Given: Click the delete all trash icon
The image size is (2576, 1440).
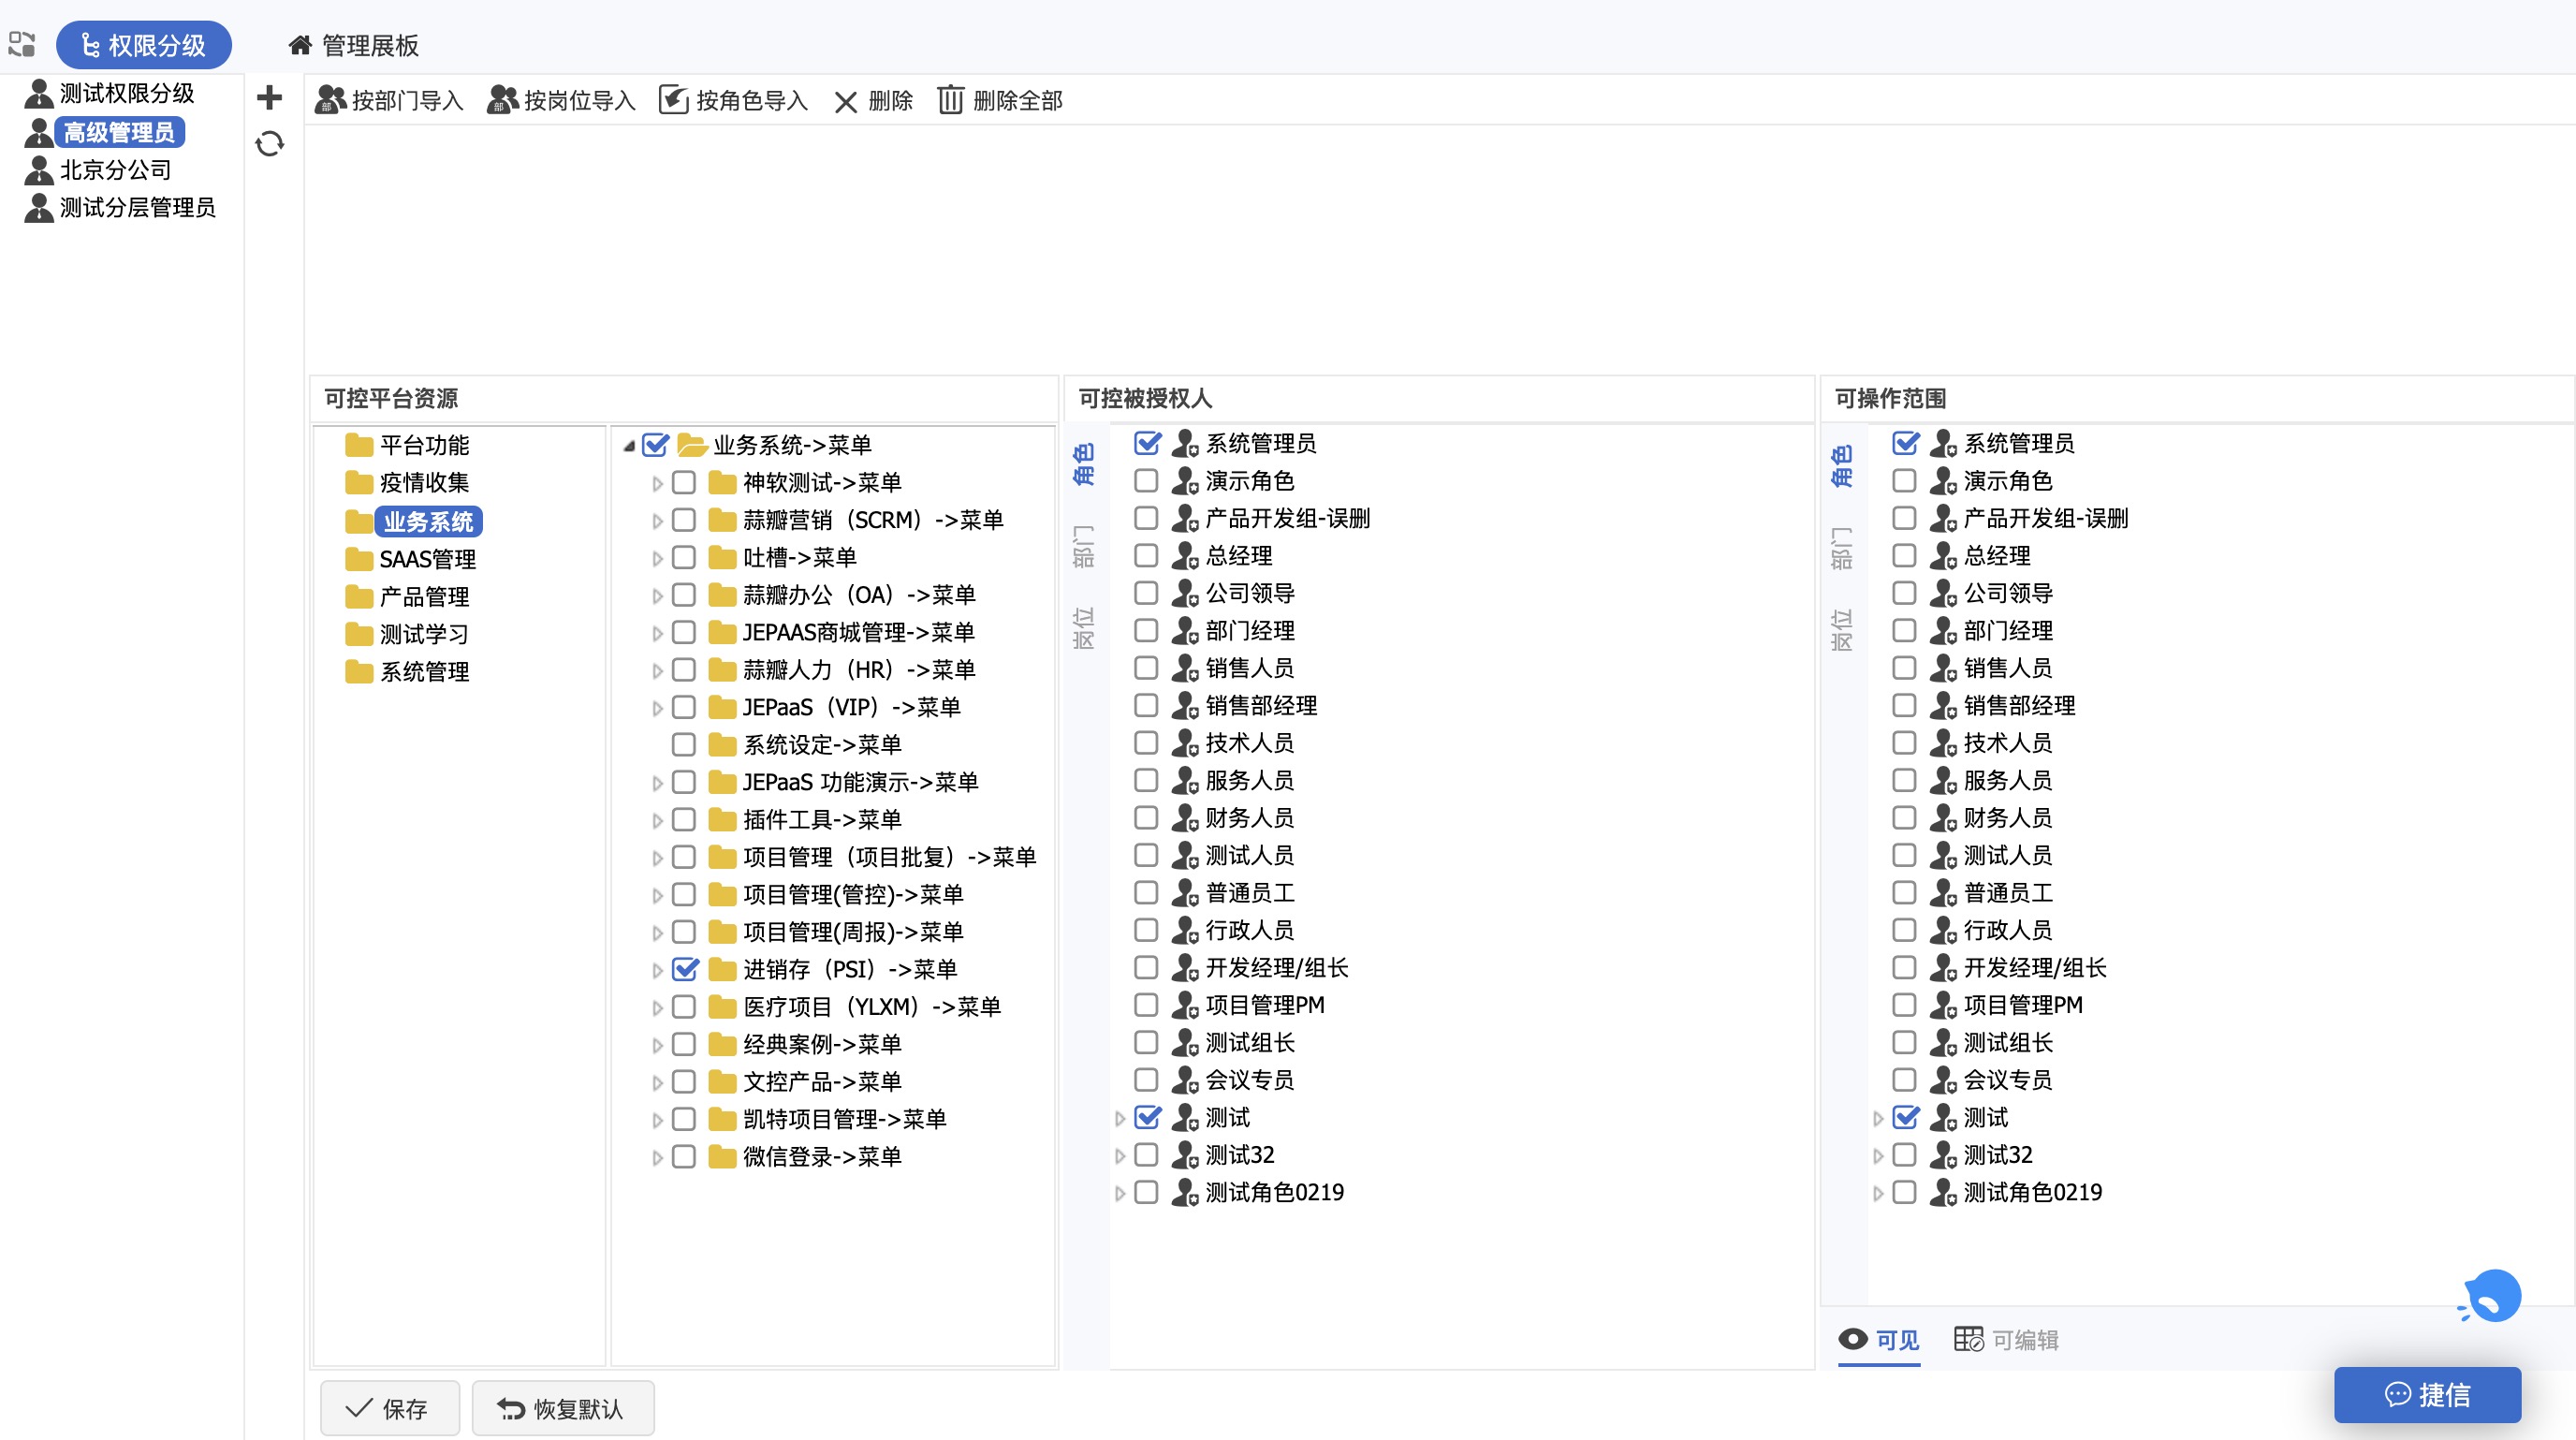Looking at the screenshot, I should click(950, 100).
